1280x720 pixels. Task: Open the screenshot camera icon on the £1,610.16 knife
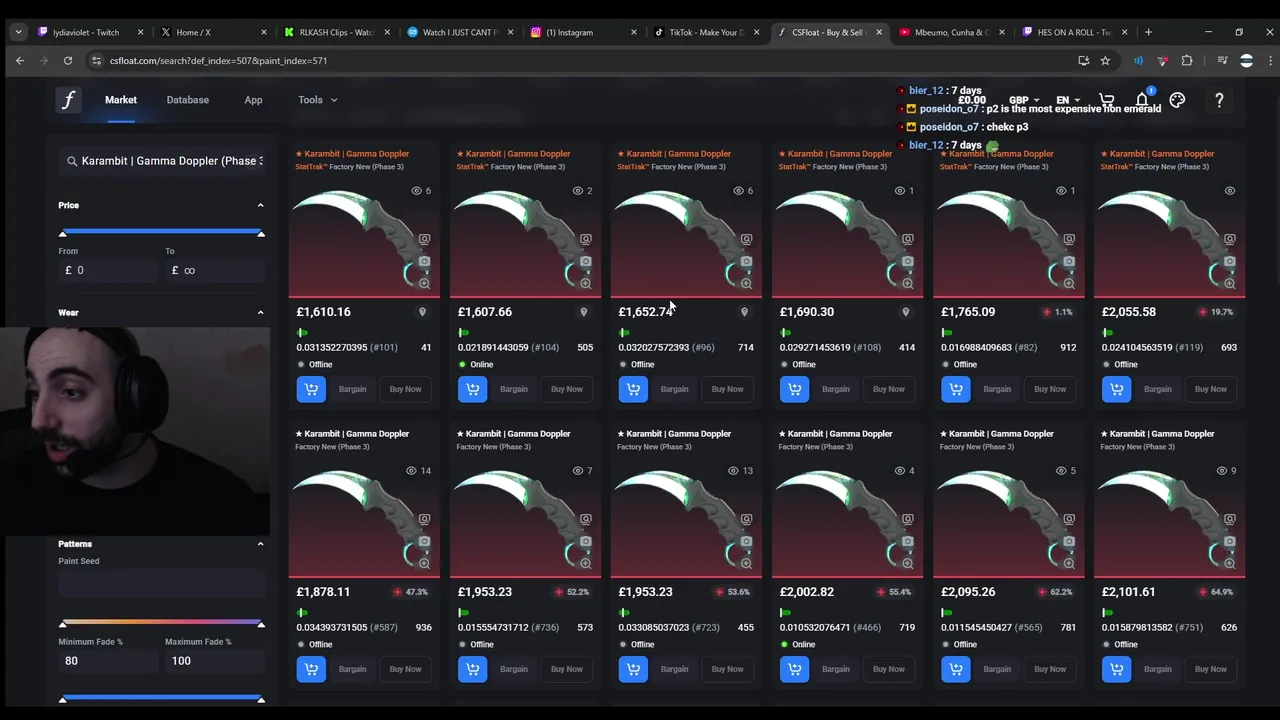coord(424,262)
